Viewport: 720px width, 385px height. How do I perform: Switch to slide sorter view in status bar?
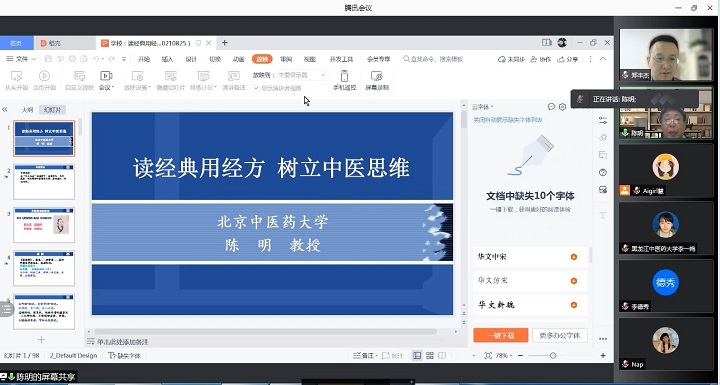pyautogui.click(x=430, y=356)
